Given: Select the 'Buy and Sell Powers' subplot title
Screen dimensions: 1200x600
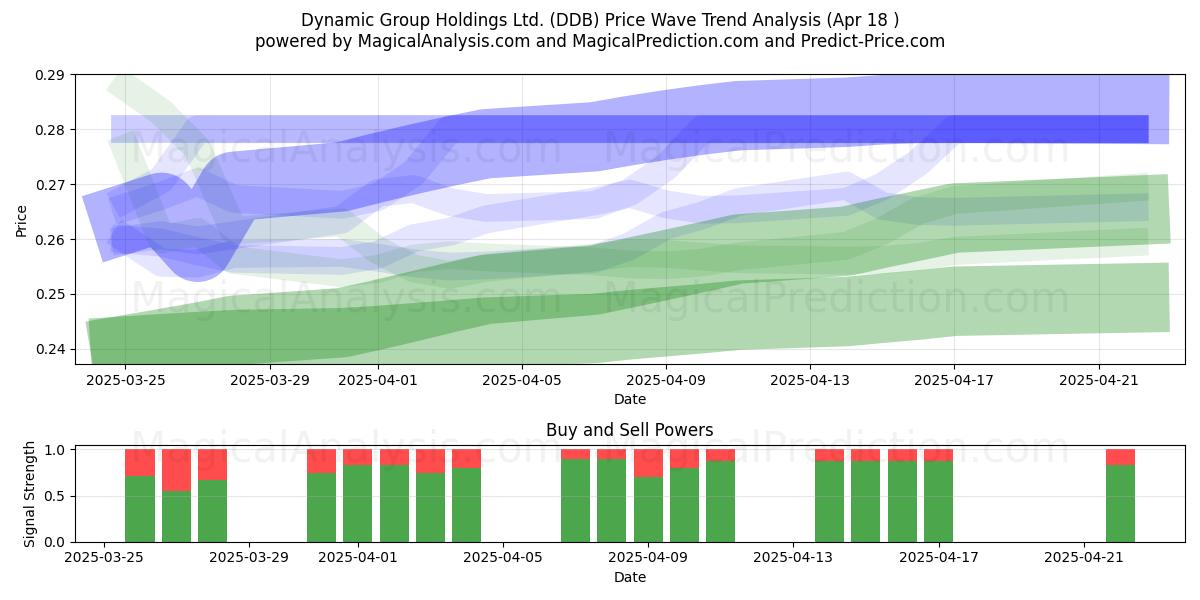Looking at the screenshot, I should tap(630, 430).
